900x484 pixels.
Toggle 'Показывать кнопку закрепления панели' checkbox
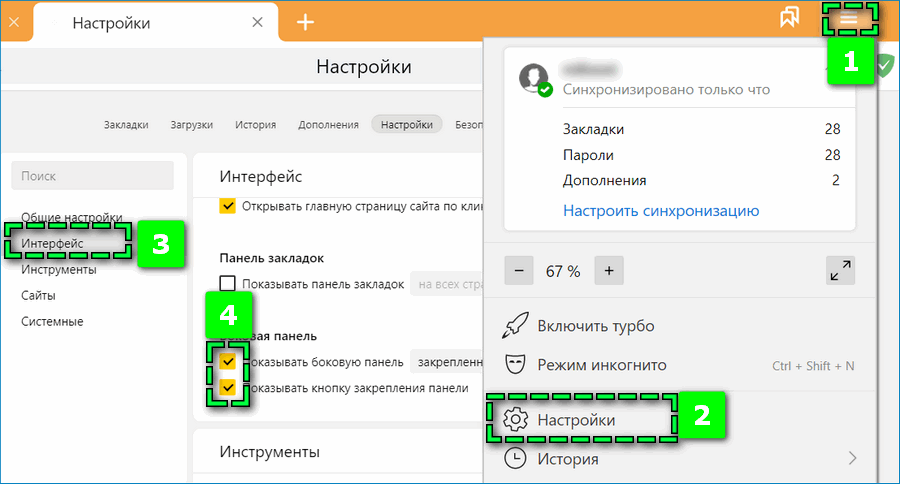point(228,388)
